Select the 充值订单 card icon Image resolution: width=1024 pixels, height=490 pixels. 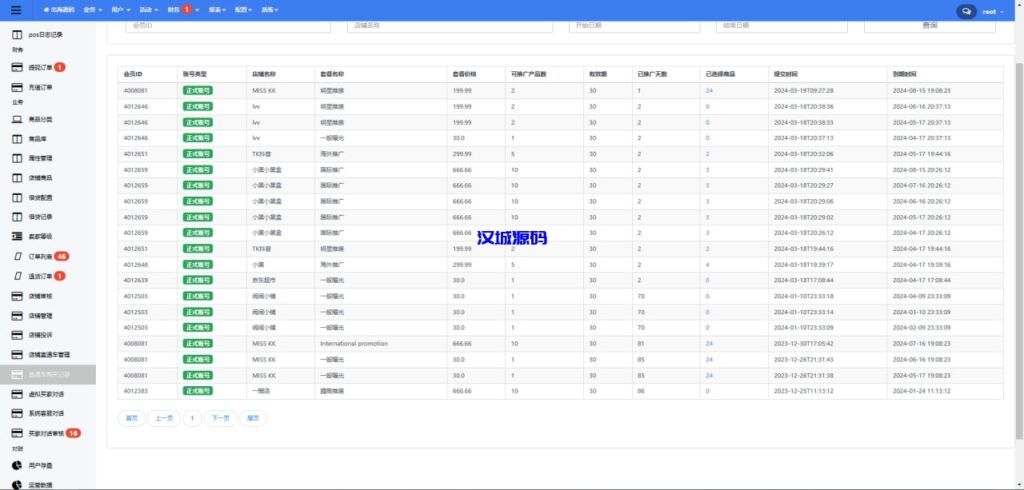click(x=17, y=87)
